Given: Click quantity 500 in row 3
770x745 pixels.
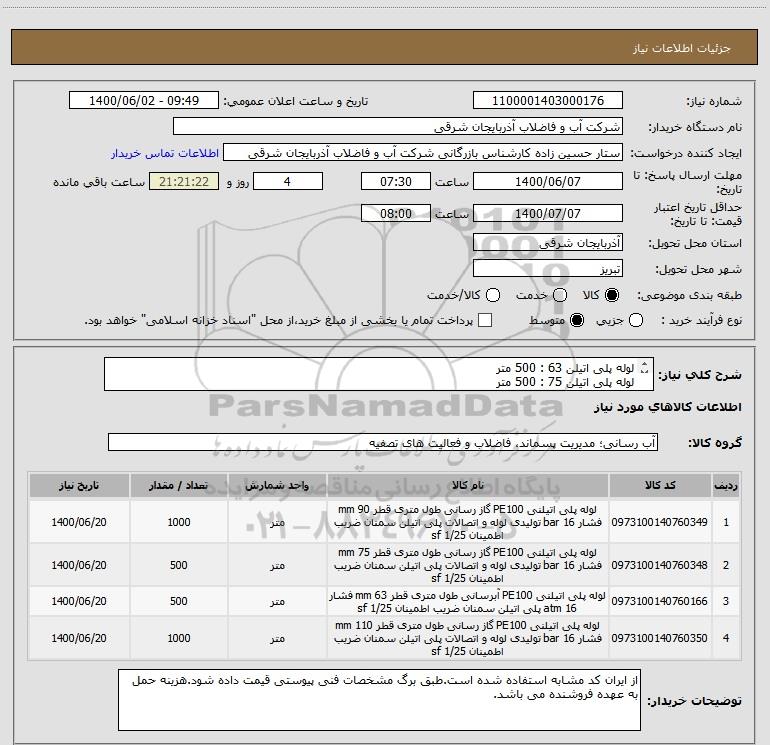Looking at the screenshot, I should click(179, 601).
